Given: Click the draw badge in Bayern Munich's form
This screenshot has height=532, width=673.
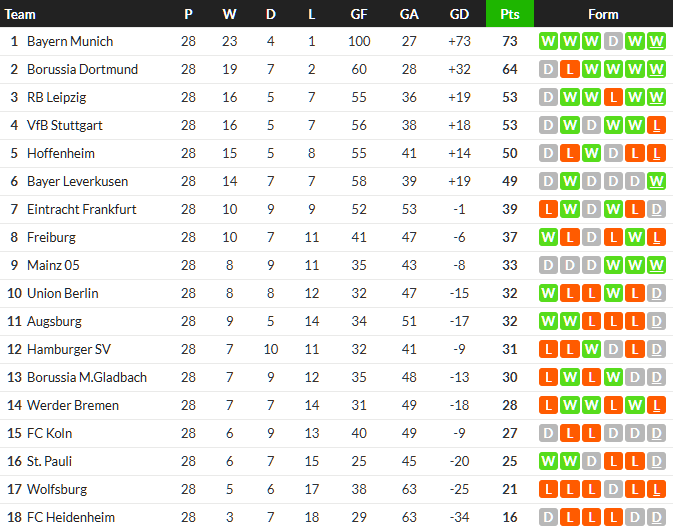Looking at the screenshot, I should (613, 42).
